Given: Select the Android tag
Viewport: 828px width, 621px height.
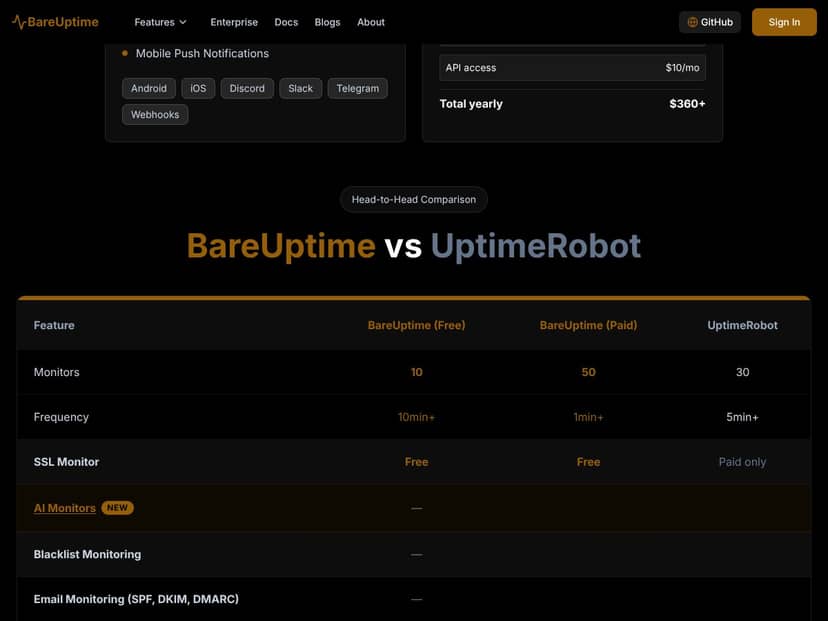Looking at the screenshot, I should 149,88.
